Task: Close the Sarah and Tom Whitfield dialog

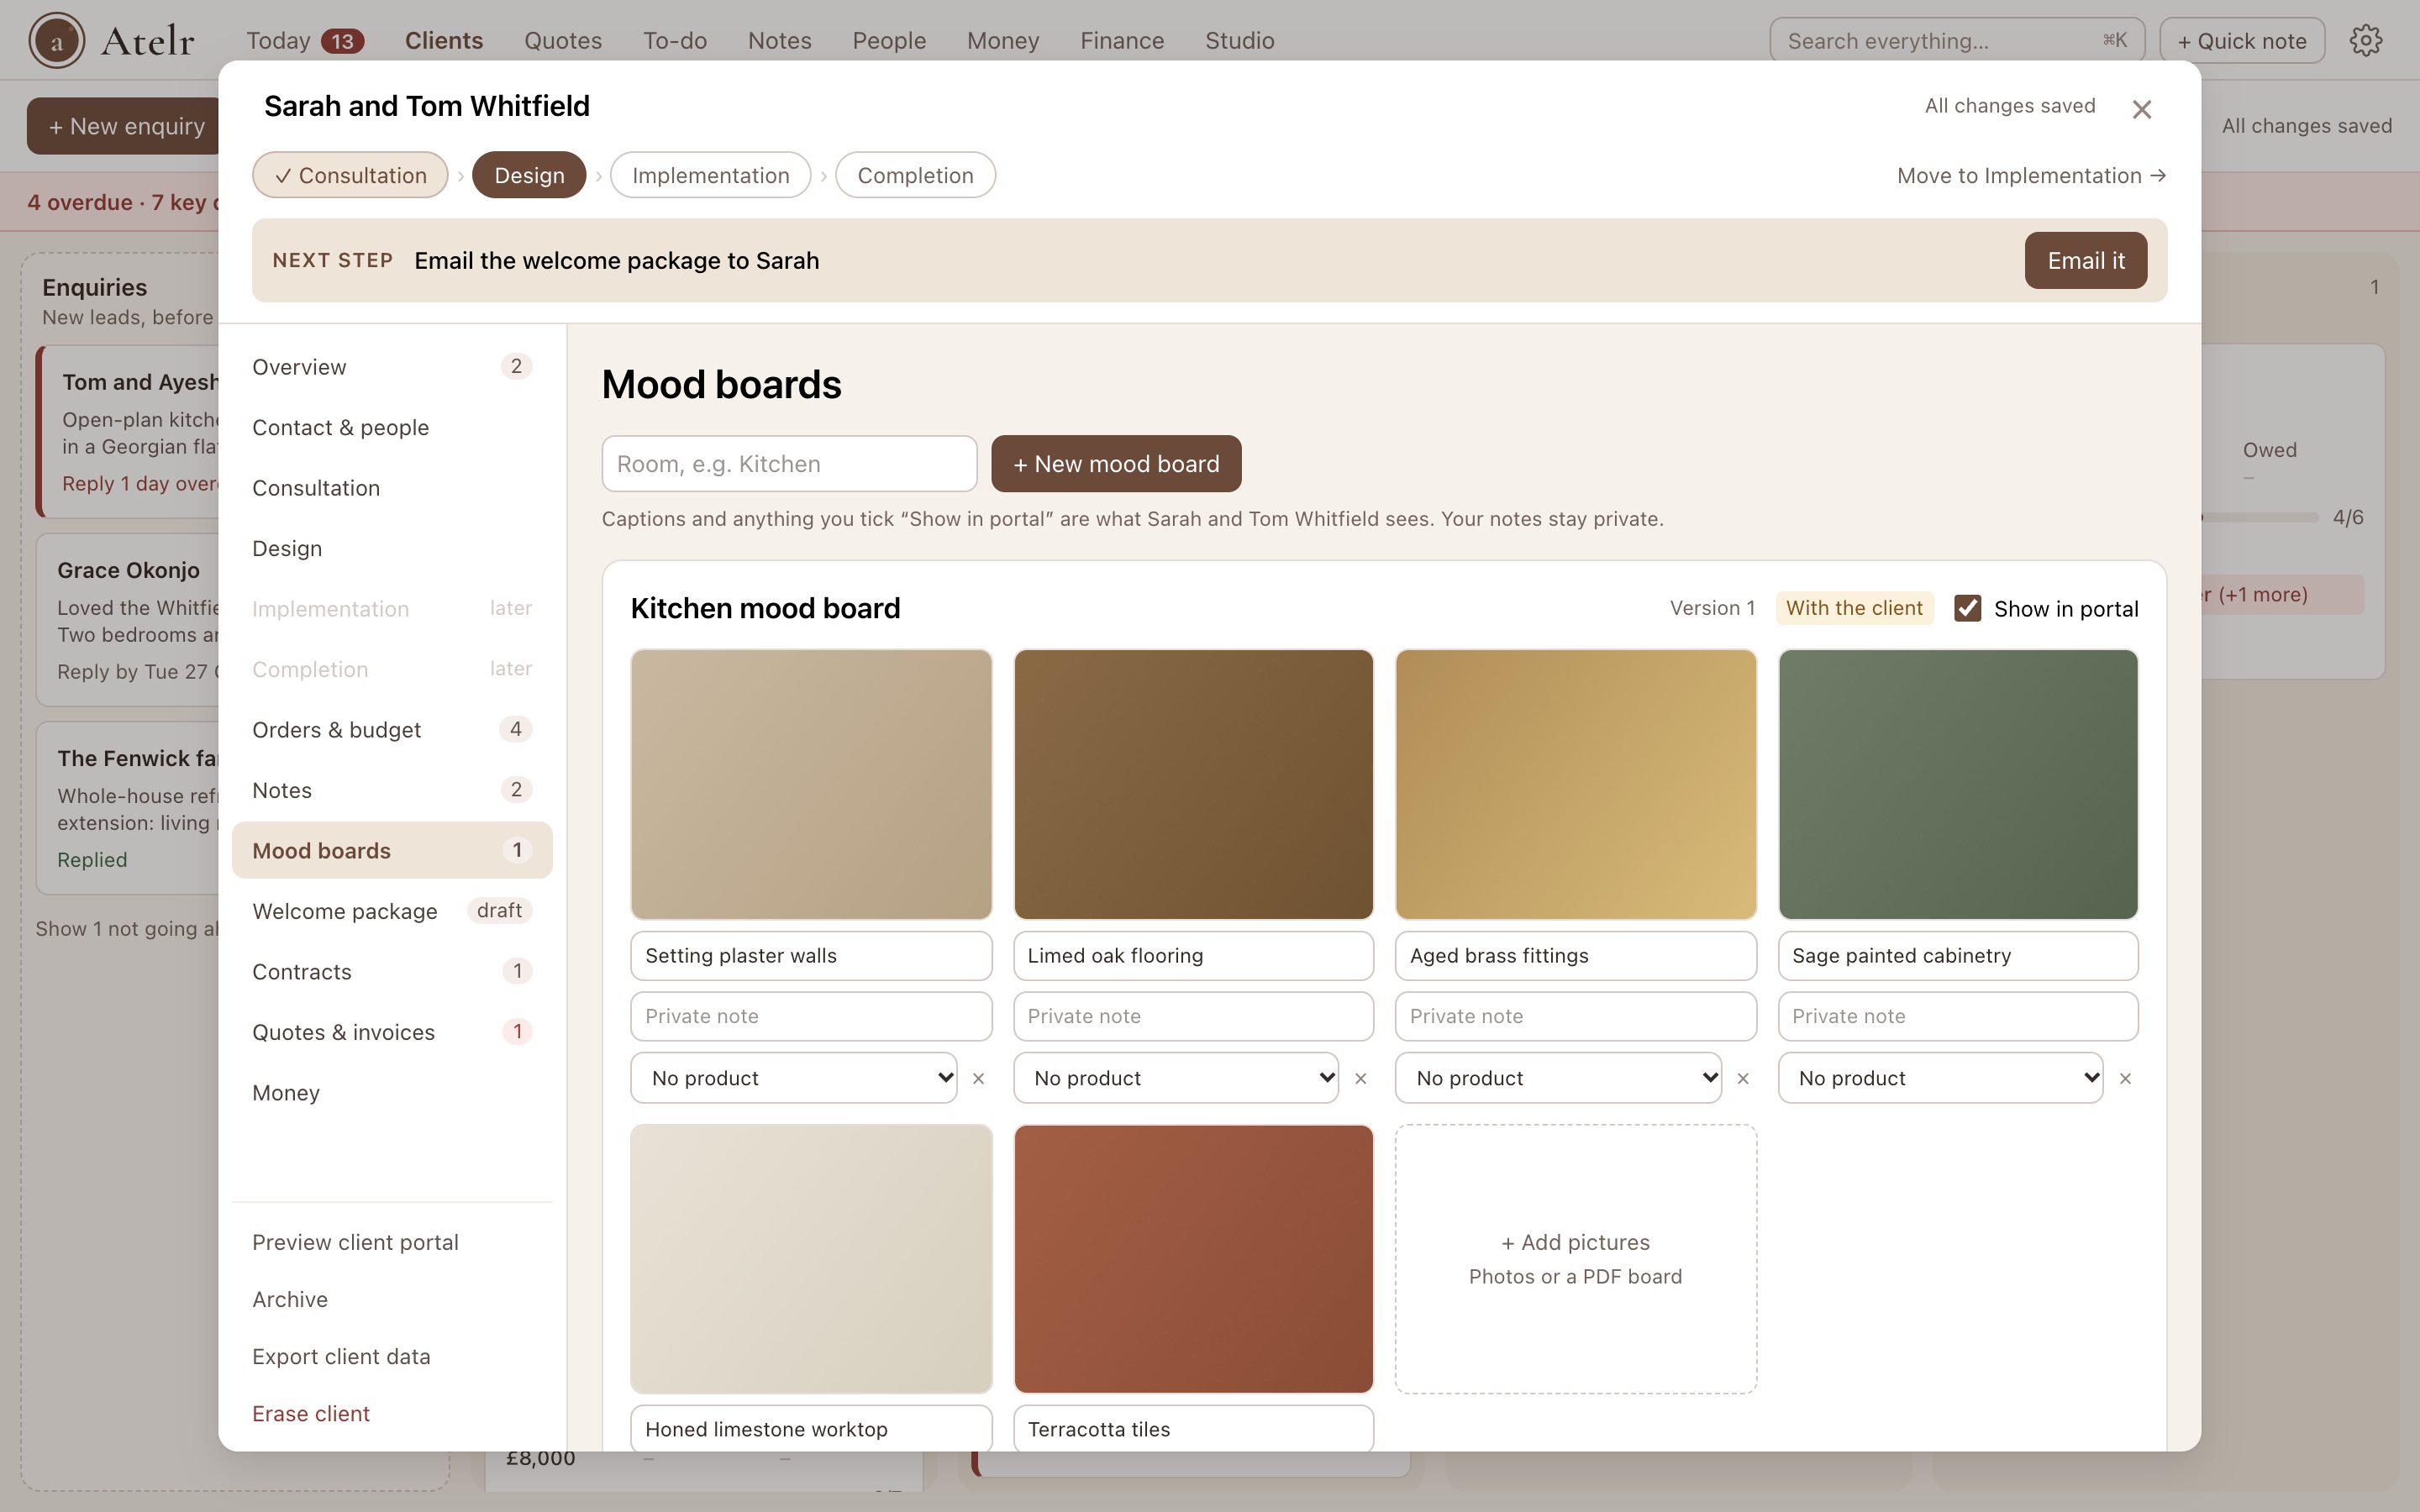Action: click(x=2141, y=109)
